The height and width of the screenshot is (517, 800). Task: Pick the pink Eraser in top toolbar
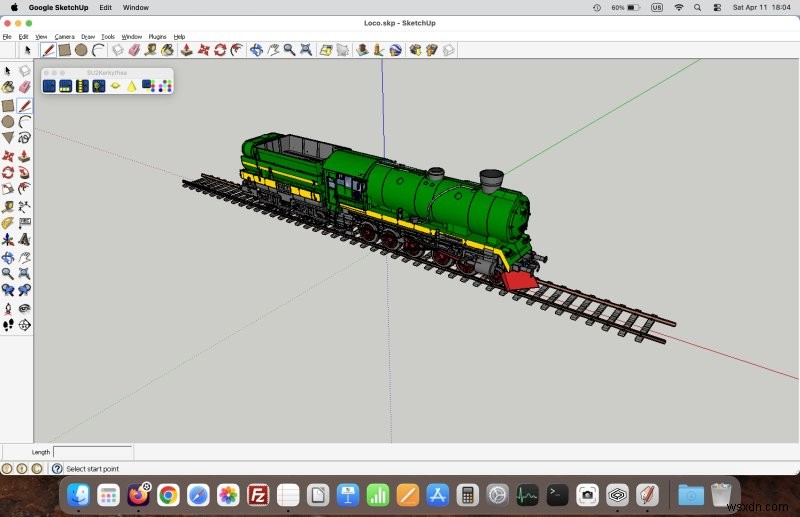coord(134,50)
